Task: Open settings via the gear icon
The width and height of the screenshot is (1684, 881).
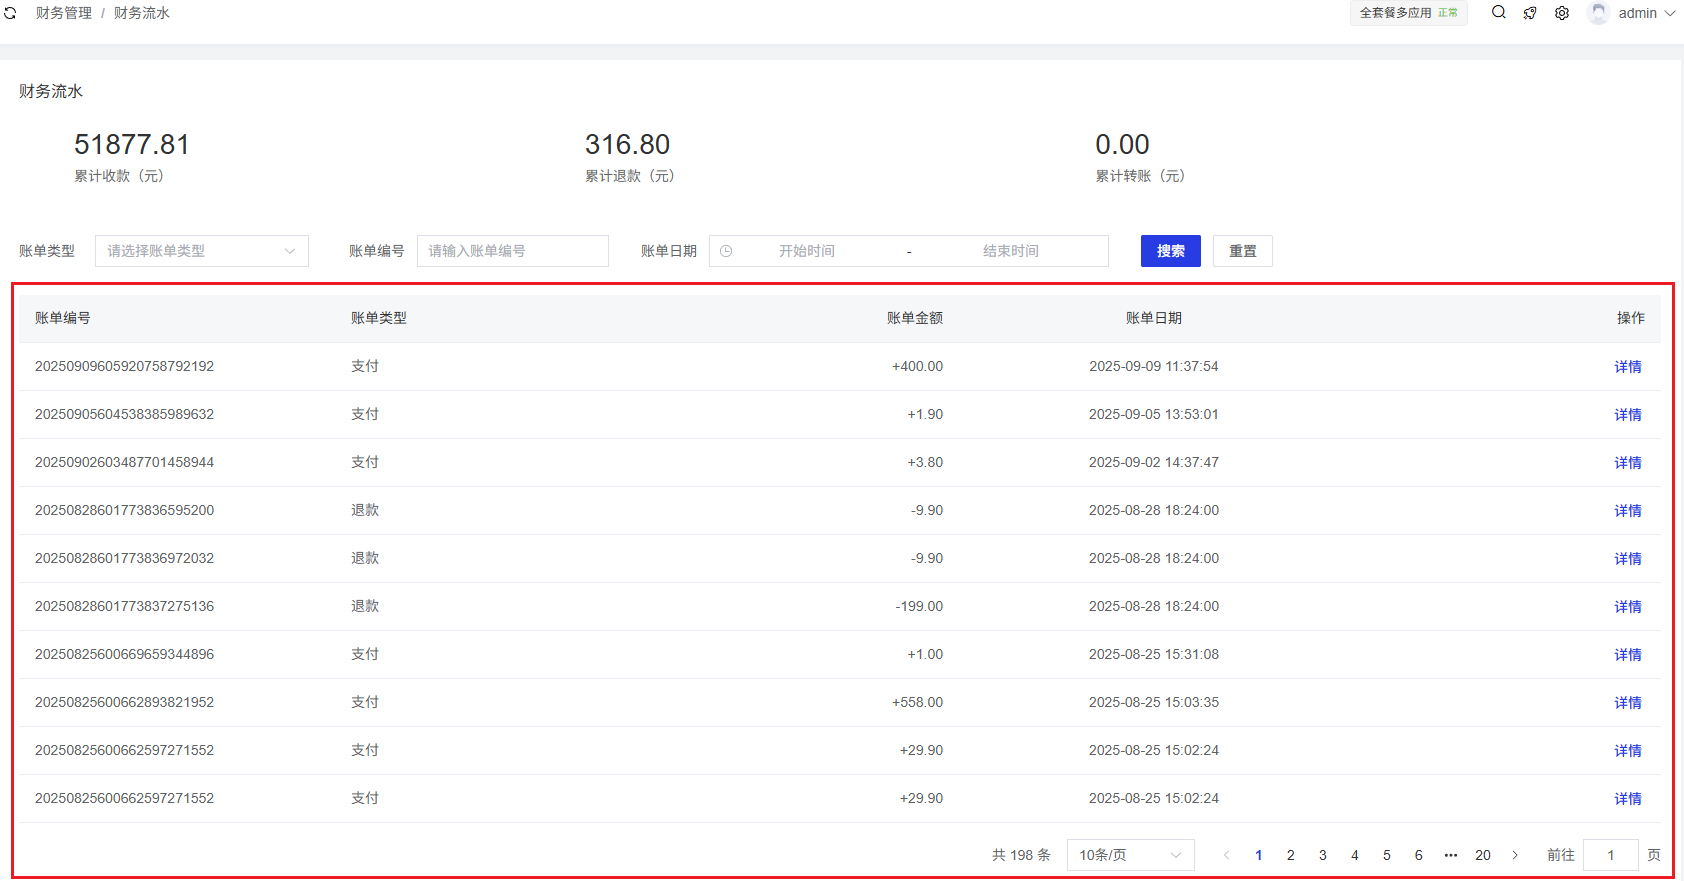Action: [1562, 13]
